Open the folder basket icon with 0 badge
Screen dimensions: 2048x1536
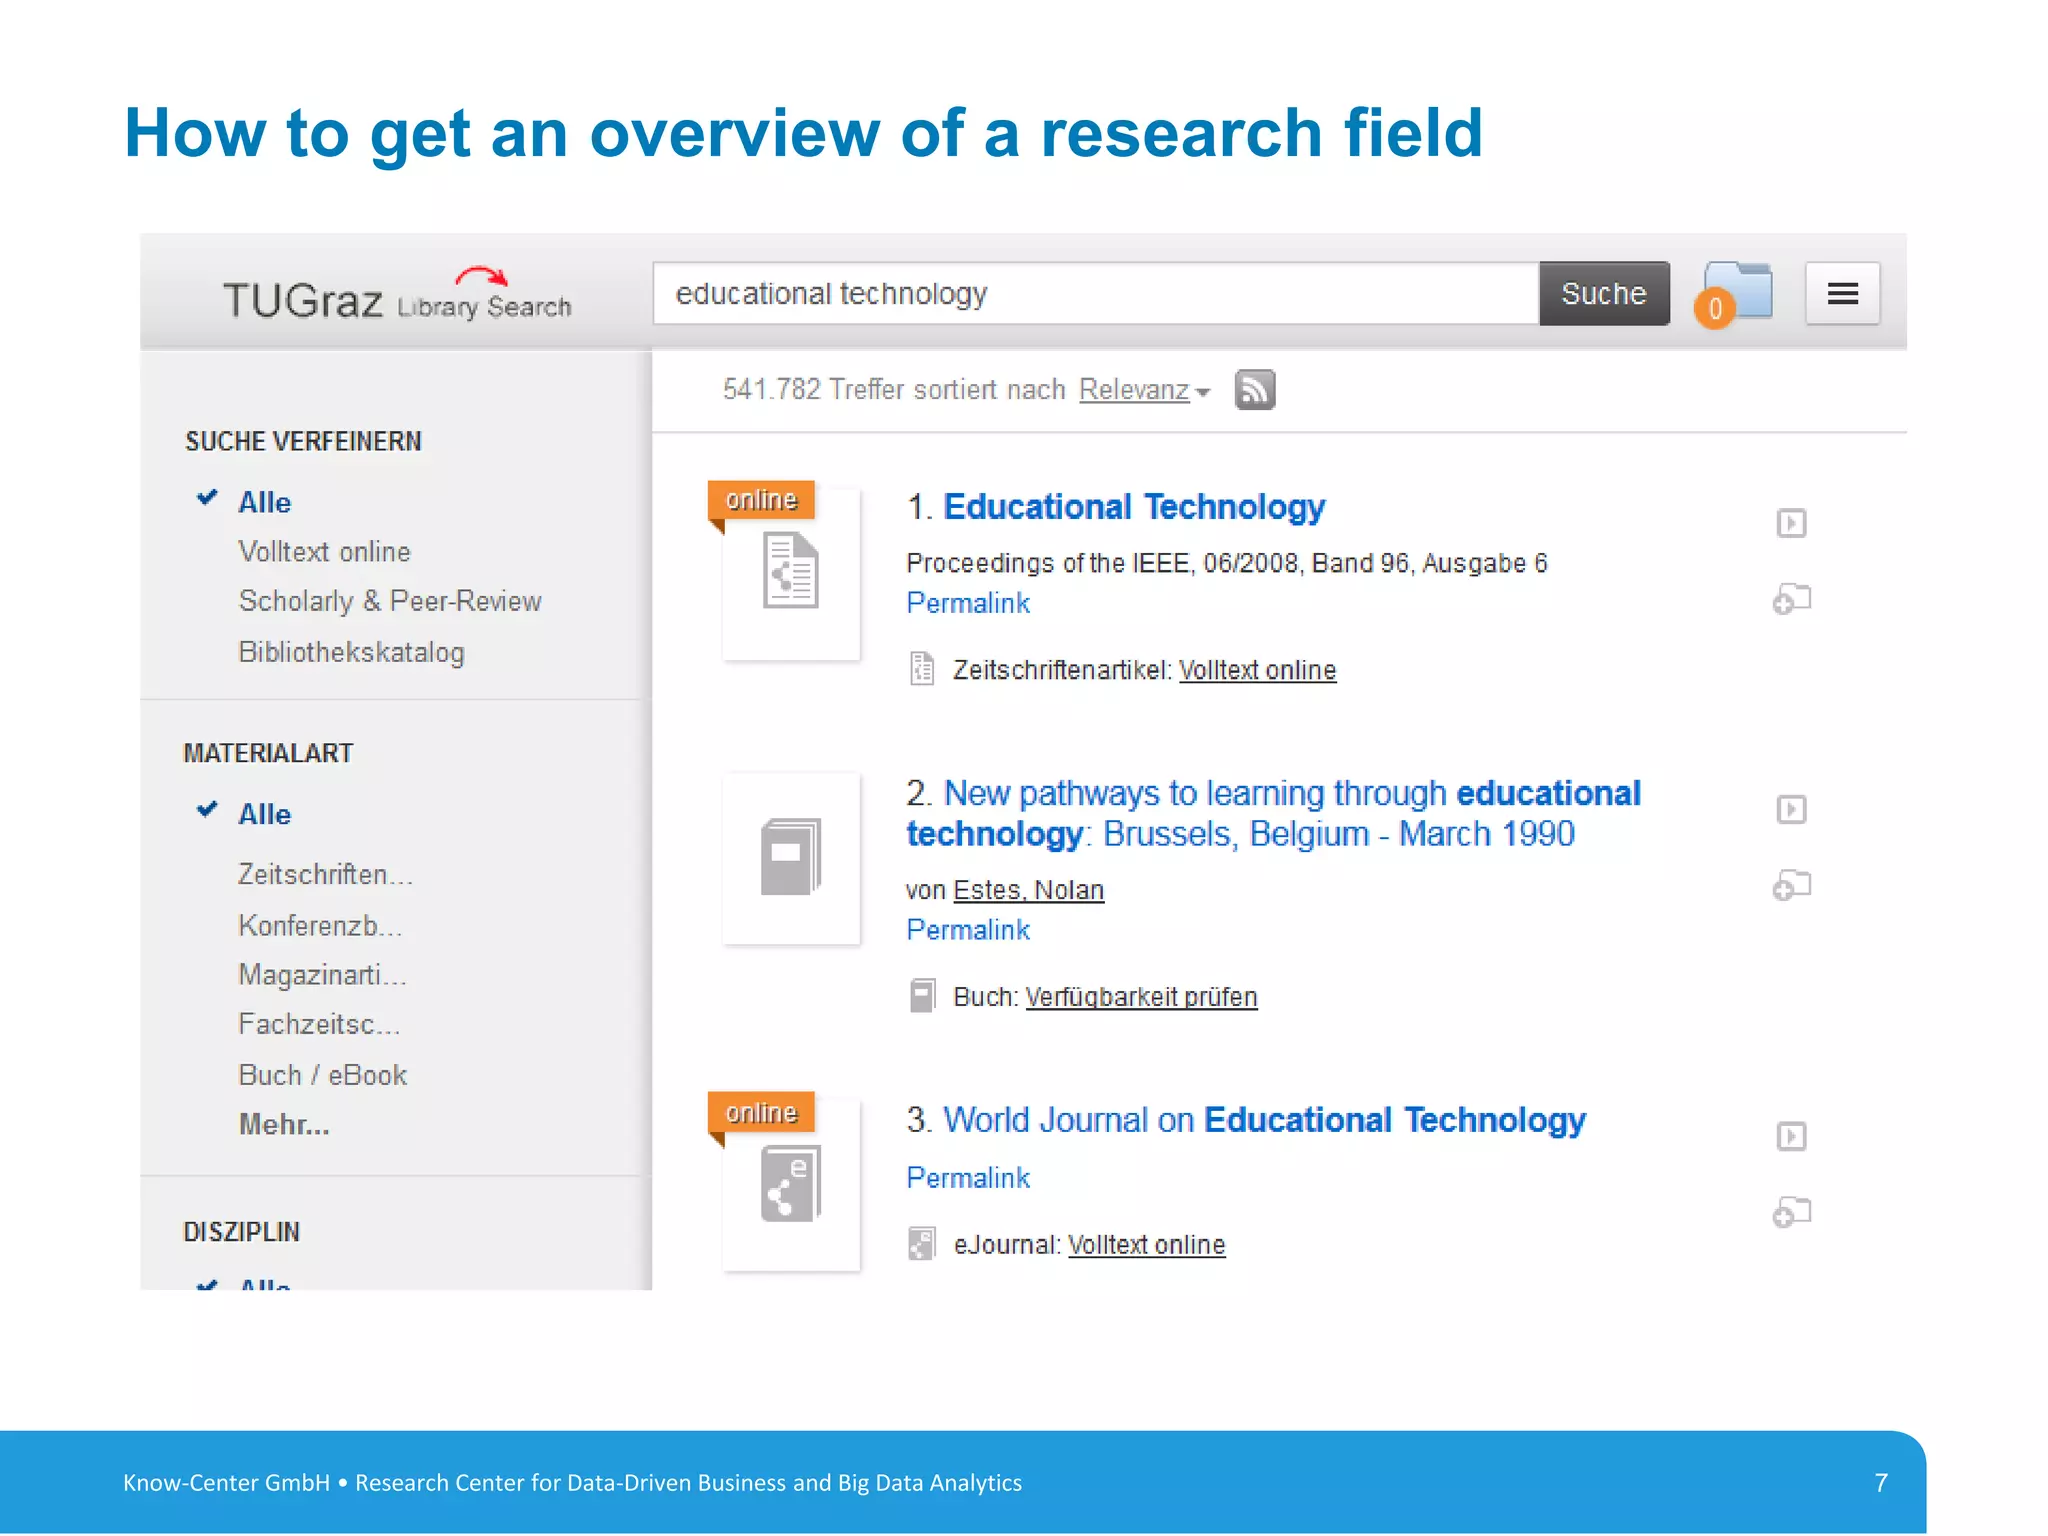(x=1735, y=294)
